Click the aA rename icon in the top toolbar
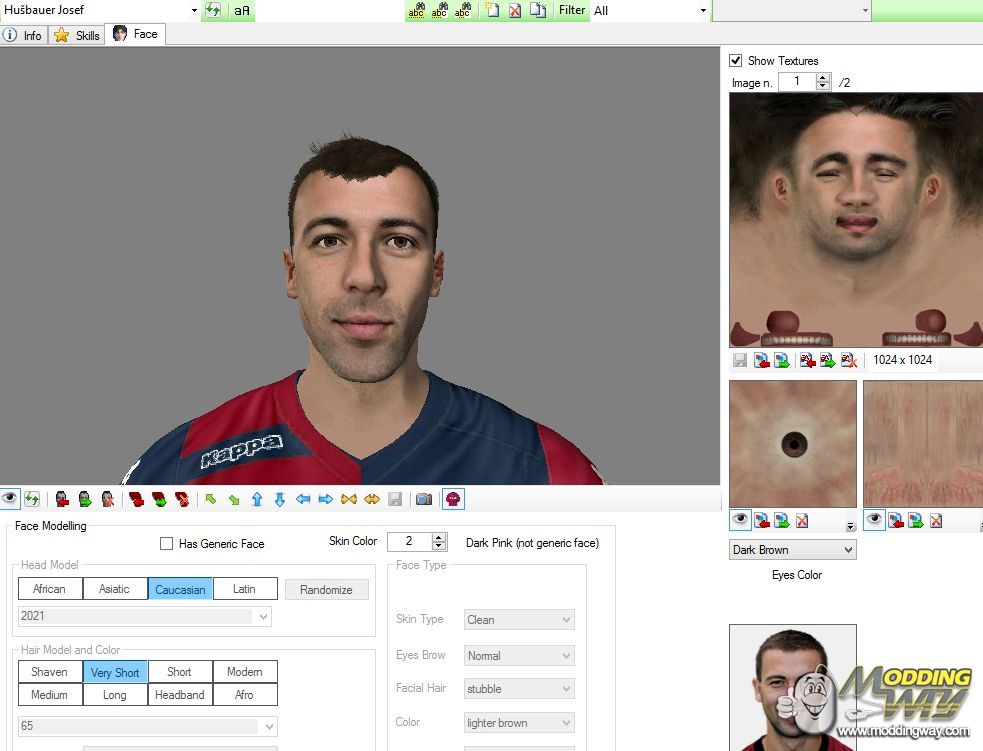This screenshot has height=751, width=983. click(x=242, y=11)
